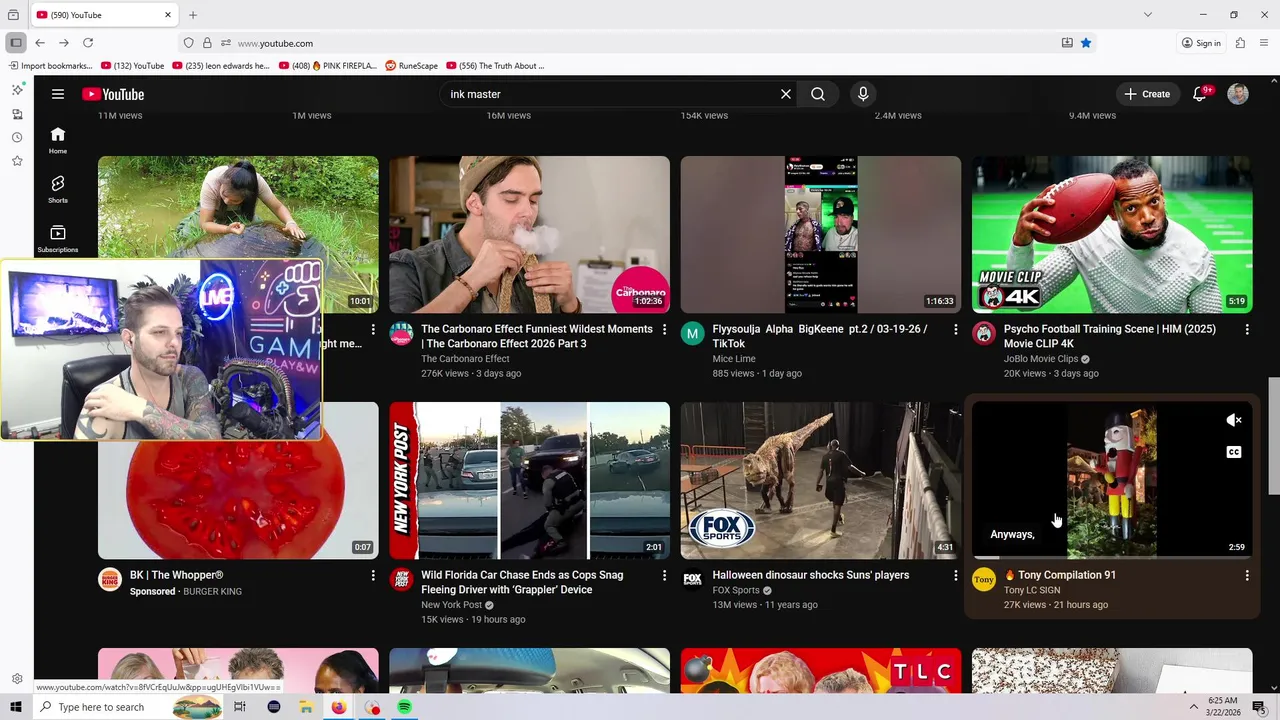Open PINK FIREPLA... bookmark
The height and width of the screenshot is (720, 1280).
pos(328,66)
